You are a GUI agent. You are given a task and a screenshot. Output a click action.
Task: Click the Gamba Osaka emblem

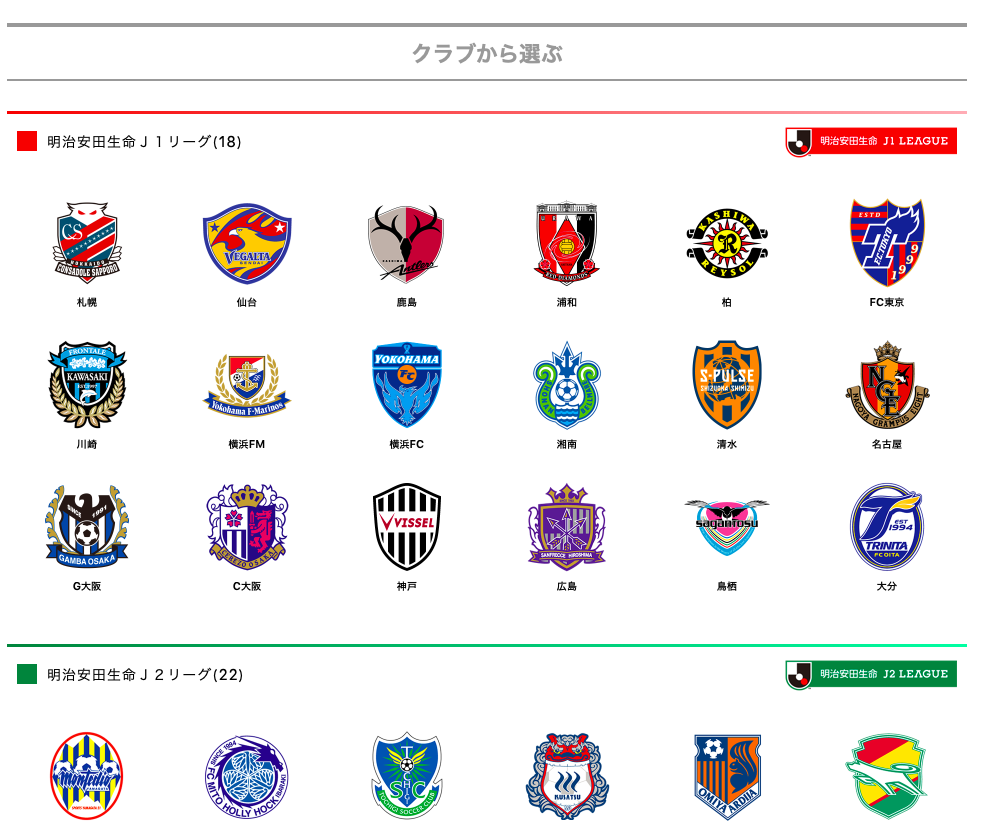tap(87, 526)
